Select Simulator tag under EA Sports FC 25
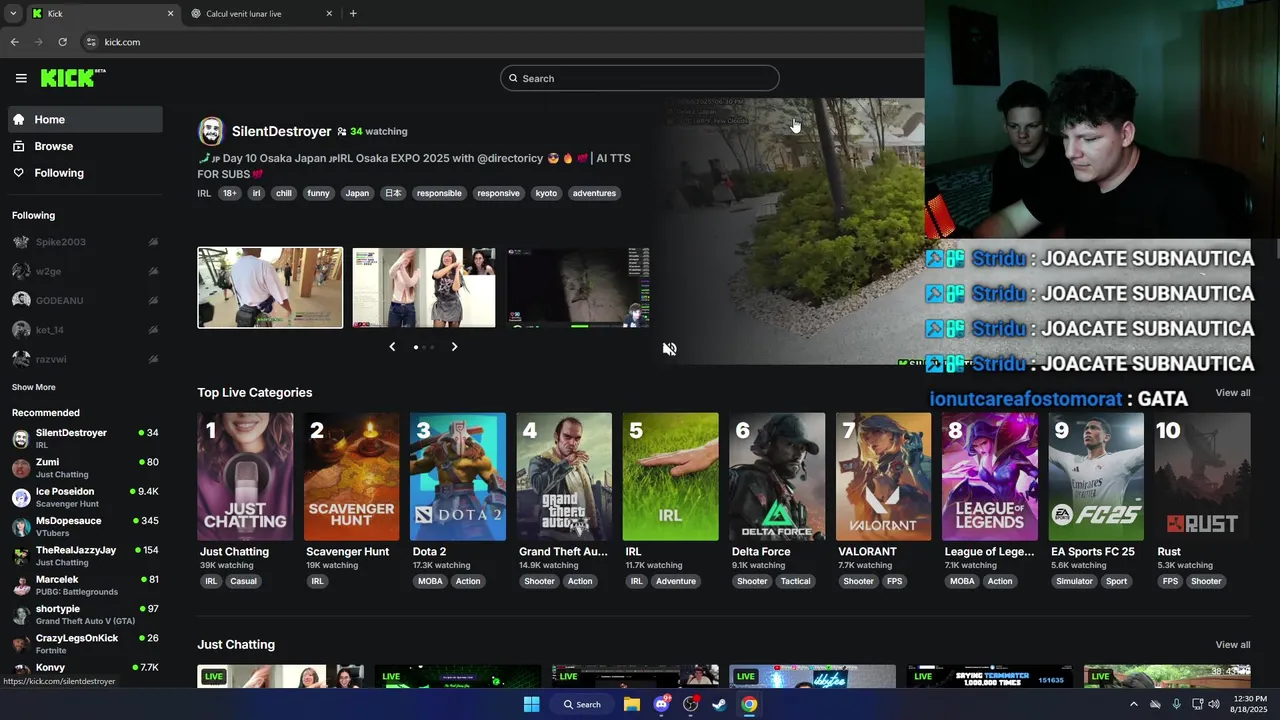 pyautogui.click(x=1075, y=581)
